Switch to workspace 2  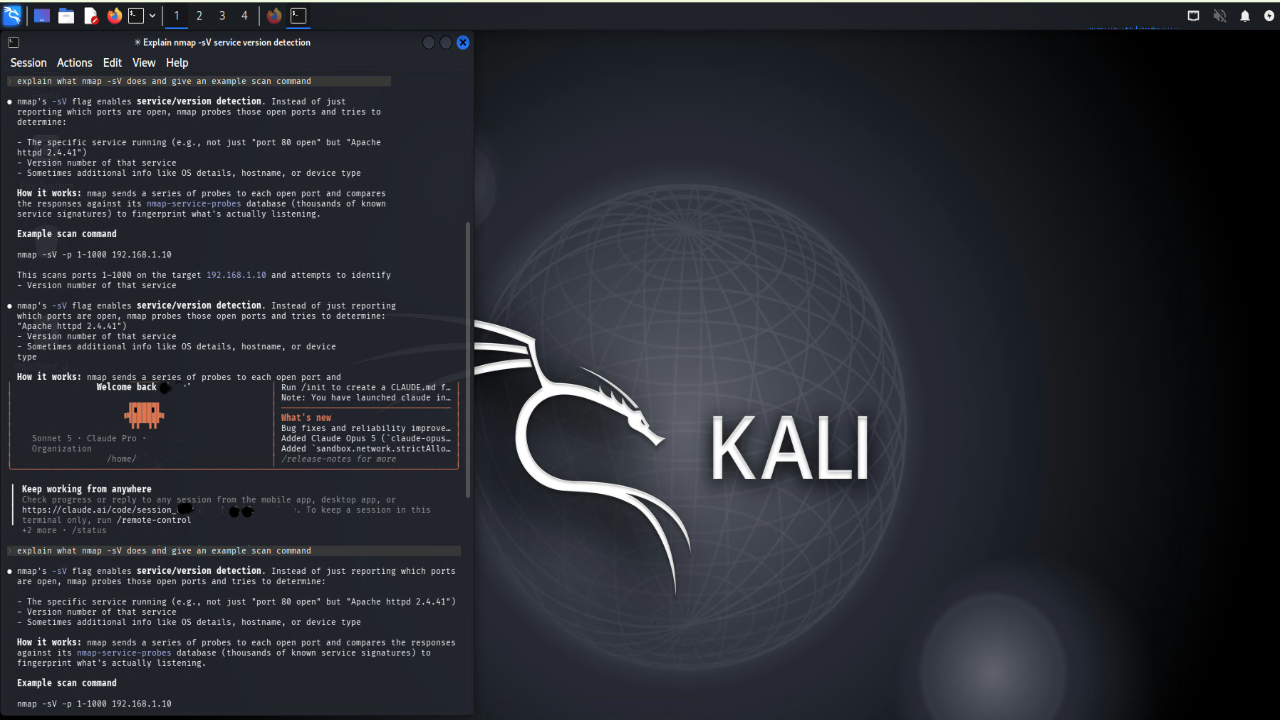coord(199,16)
